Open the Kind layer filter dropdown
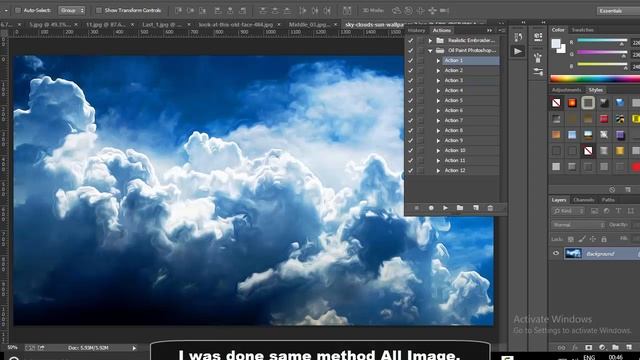This screenshot has height=360, width=640. pyautogui.click(x=569, y=211)
